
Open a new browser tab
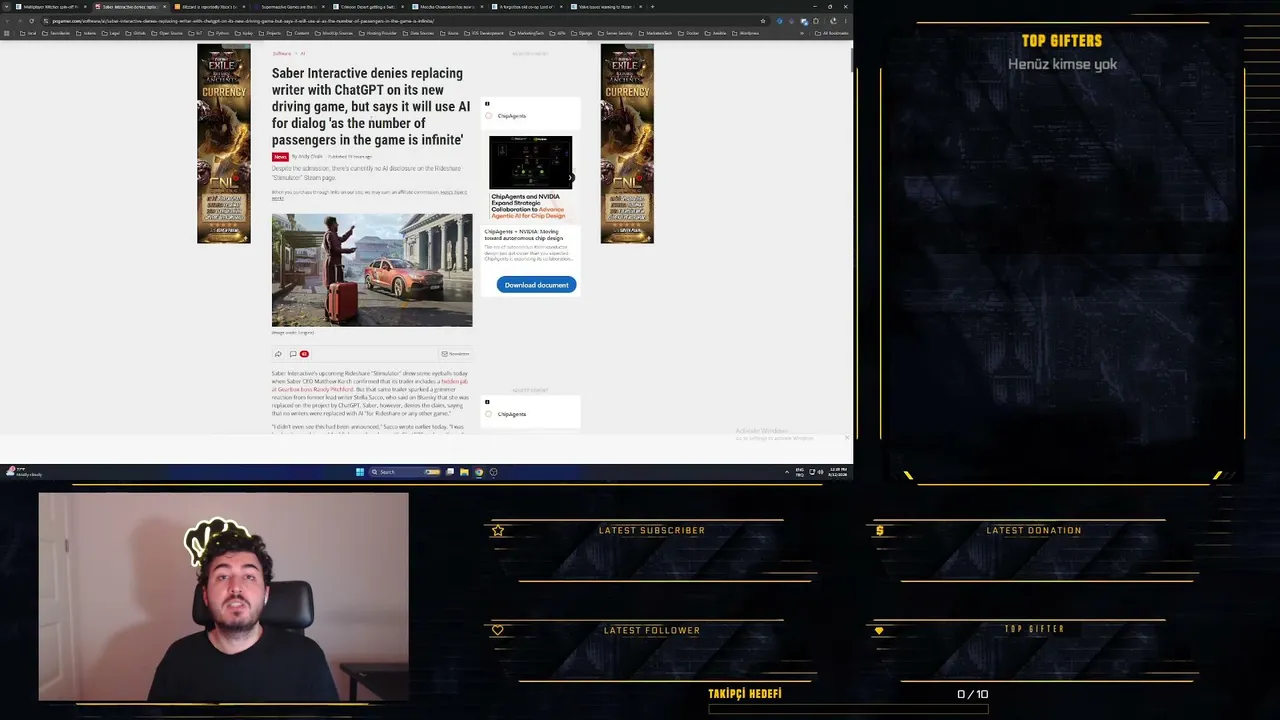[653, 7]
